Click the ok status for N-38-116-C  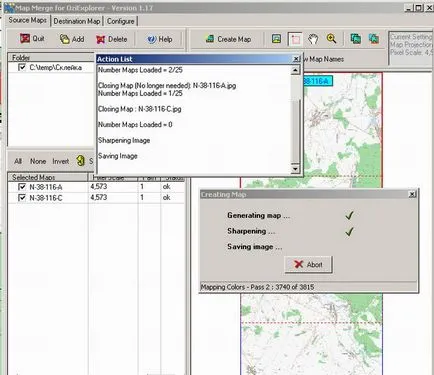point(167,198)
